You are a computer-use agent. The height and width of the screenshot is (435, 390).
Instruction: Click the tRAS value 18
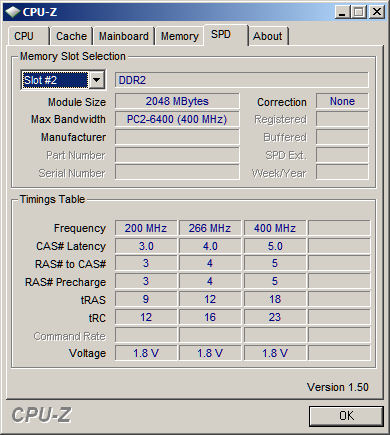point(275,299)
